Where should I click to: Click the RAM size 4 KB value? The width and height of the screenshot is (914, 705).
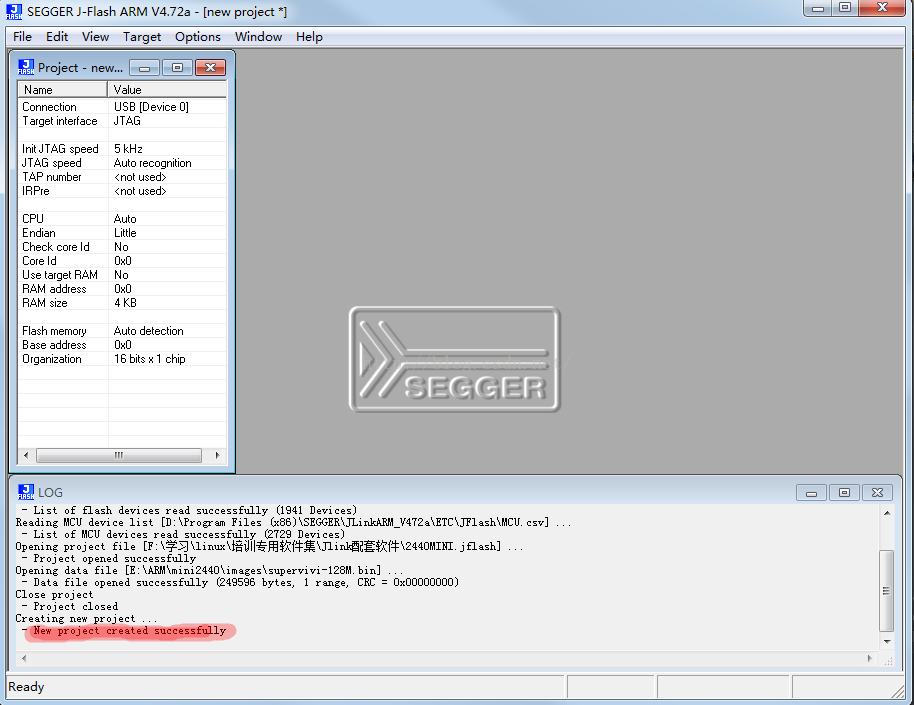(125, 303)
